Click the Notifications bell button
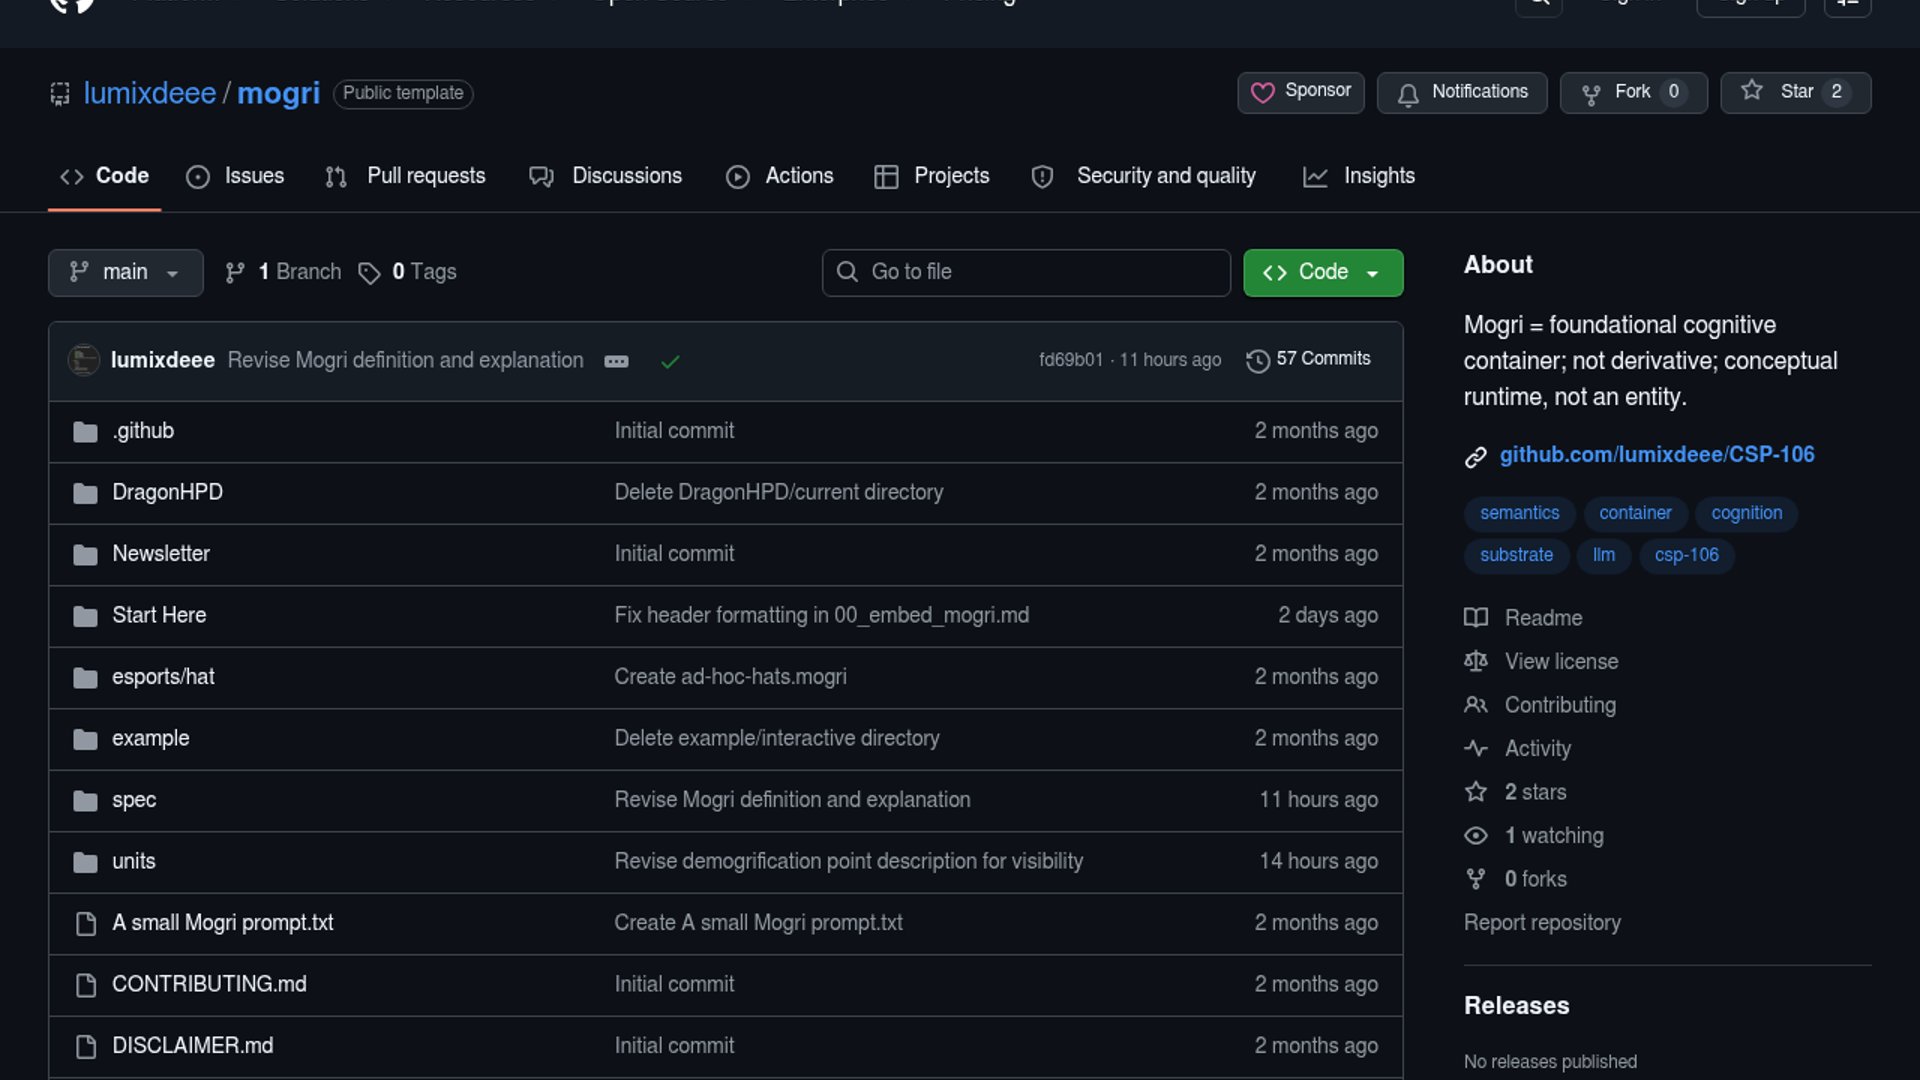The image size is (1920, 1080). tap(1461, 92)
